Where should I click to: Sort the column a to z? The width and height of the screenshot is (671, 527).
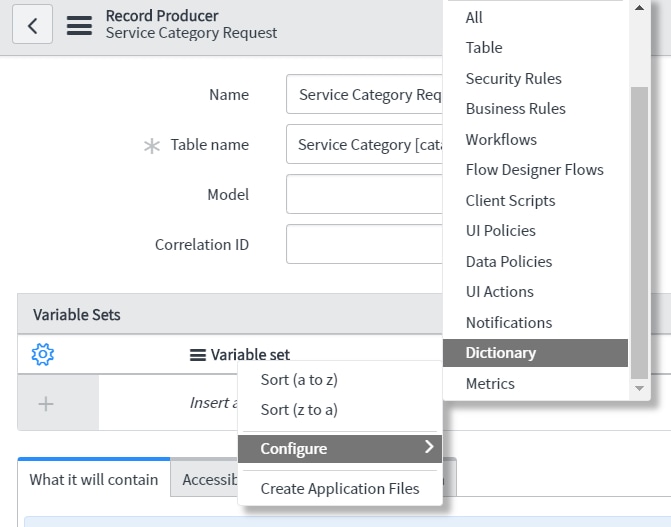coord(299,380)
